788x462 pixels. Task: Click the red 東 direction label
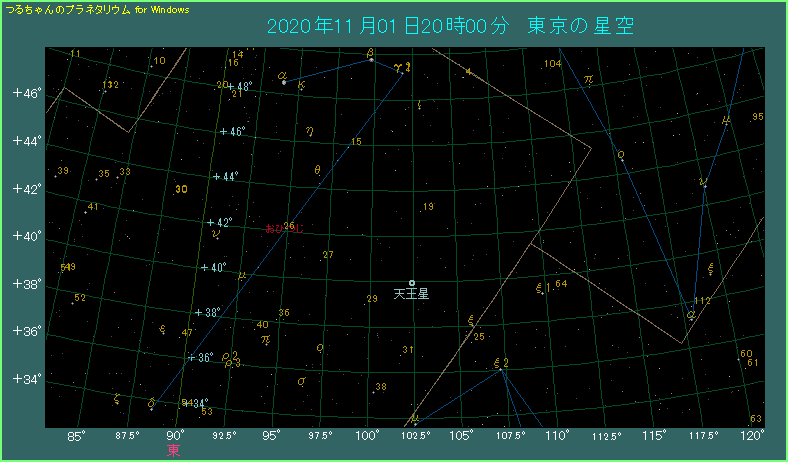click(173, 452)
